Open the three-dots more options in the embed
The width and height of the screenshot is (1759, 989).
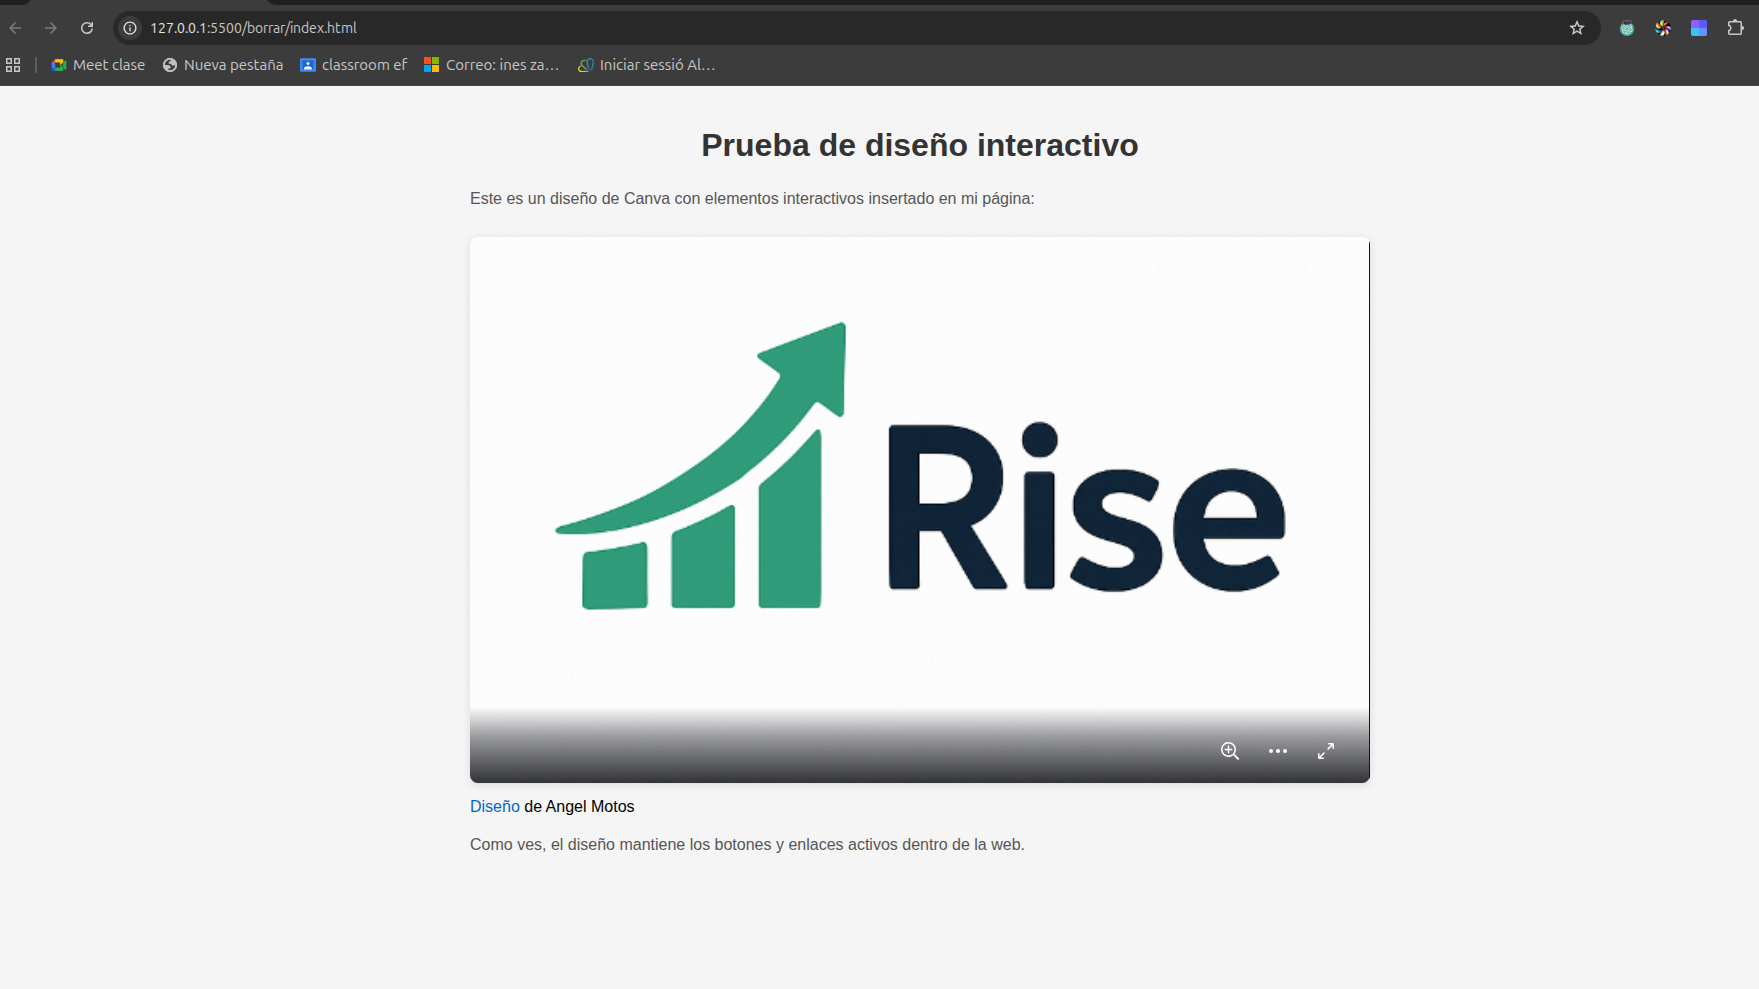tap(1277, 751)
